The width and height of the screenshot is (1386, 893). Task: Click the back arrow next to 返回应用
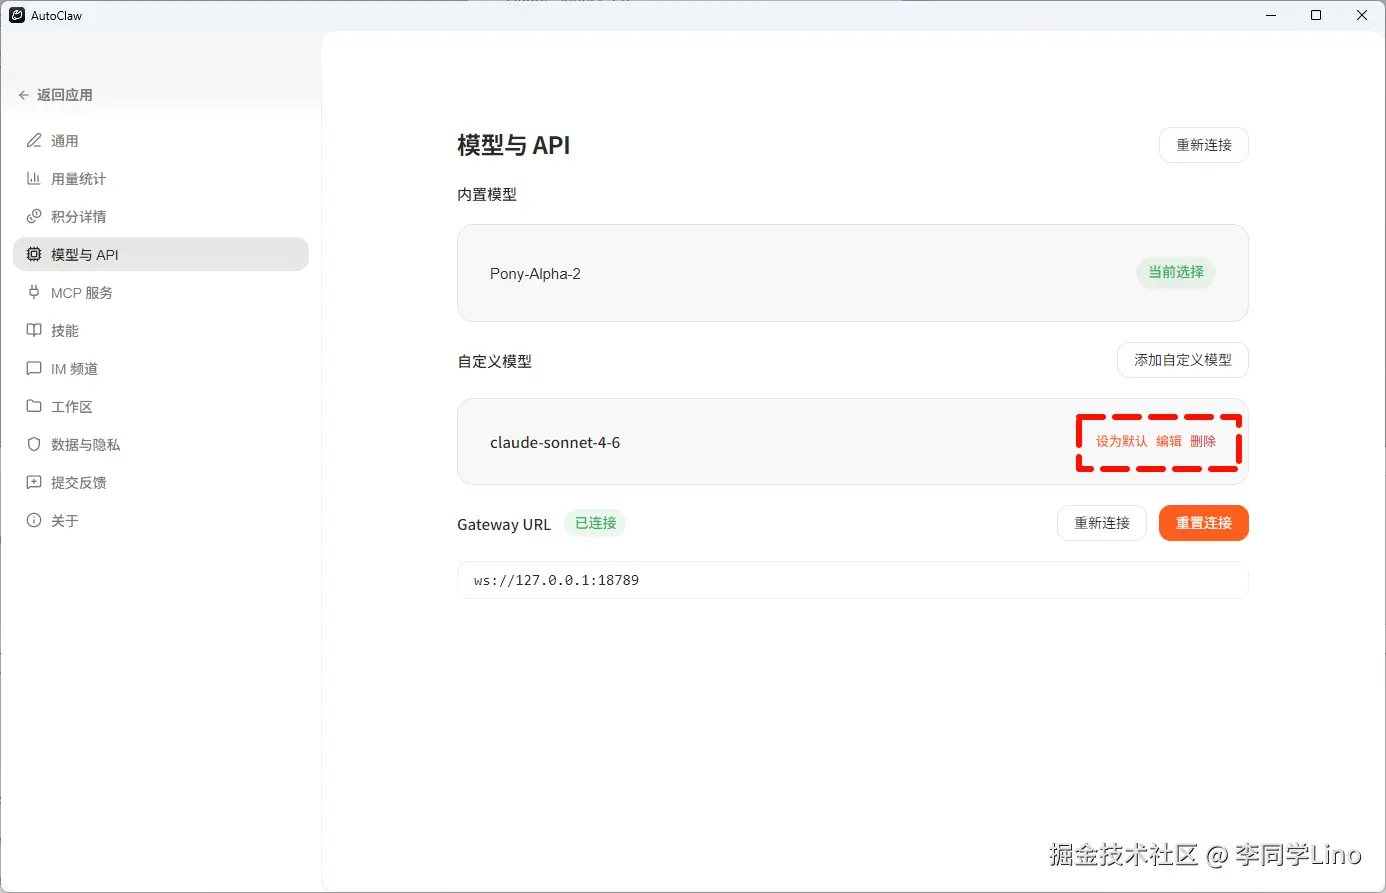[24, 95]
